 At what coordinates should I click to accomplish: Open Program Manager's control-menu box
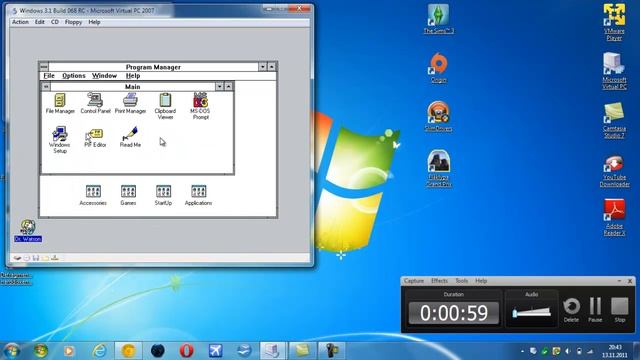pyautogui.click(x=44, y=67)
